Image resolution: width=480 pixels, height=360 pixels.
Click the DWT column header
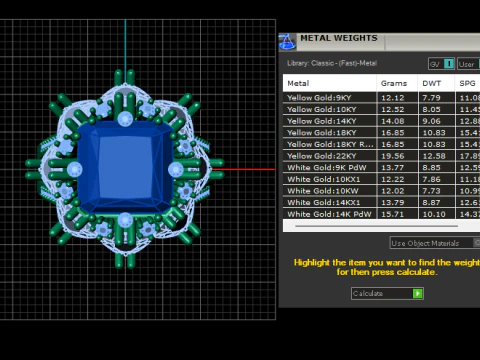tap(436, 83)
